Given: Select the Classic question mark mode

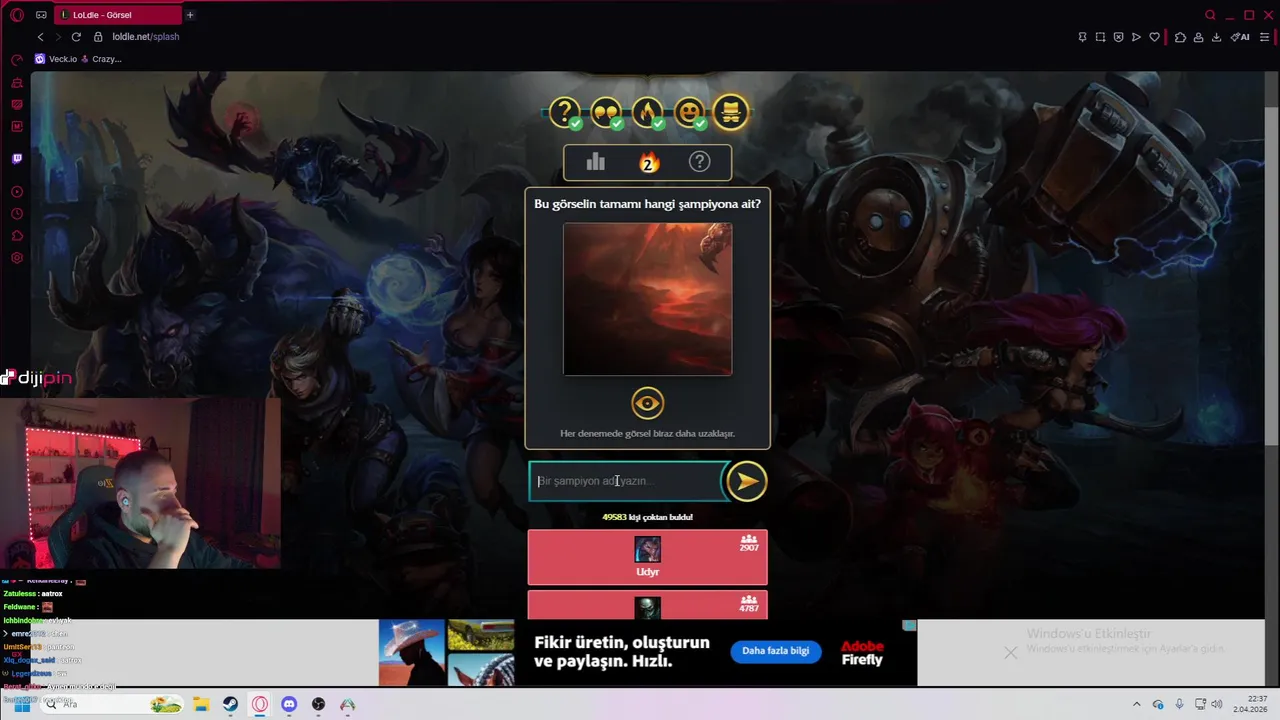Looking at the screenshot, I should pyautogui.click(x=565, y=113).
